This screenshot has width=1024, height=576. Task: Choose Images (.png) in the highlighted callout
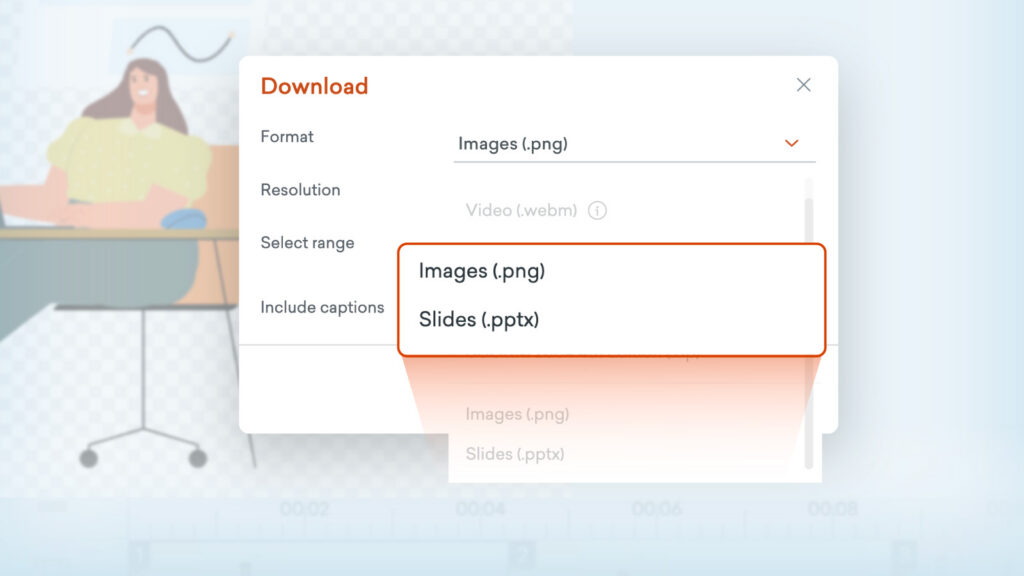(482, 271)
